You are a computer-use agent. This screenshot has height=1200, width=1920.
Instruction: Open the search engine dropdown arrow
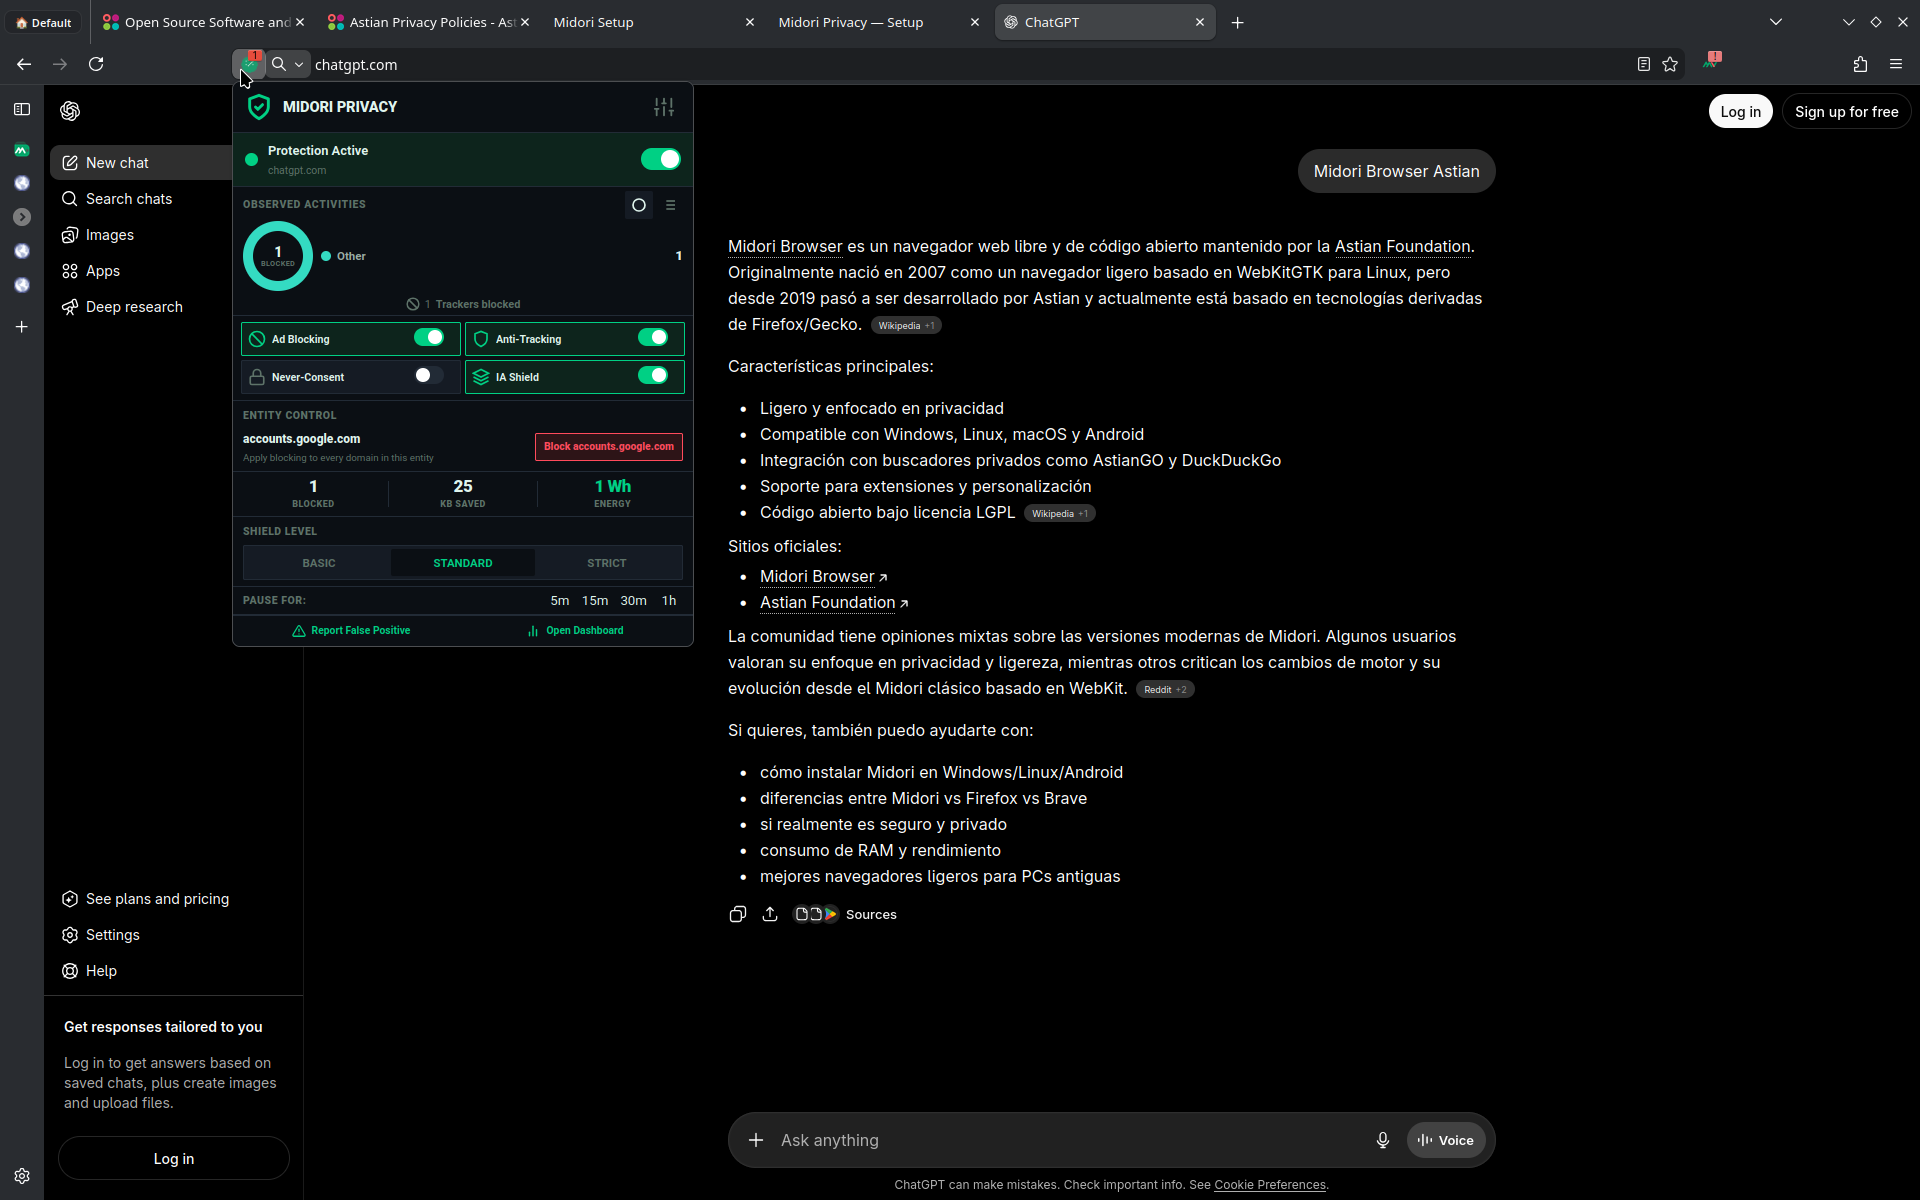point(298,64)
